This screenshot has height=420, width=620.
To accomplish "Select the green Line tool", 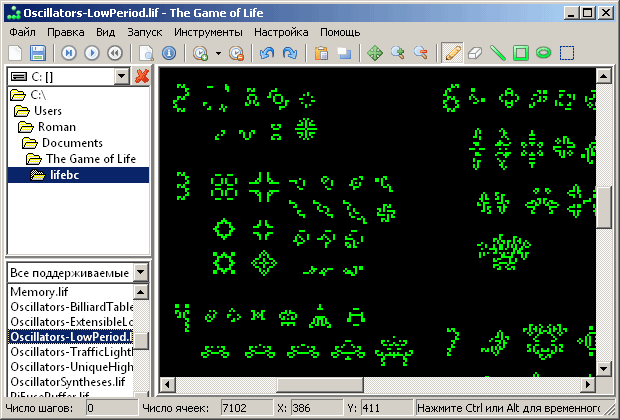I will point(498,53).
